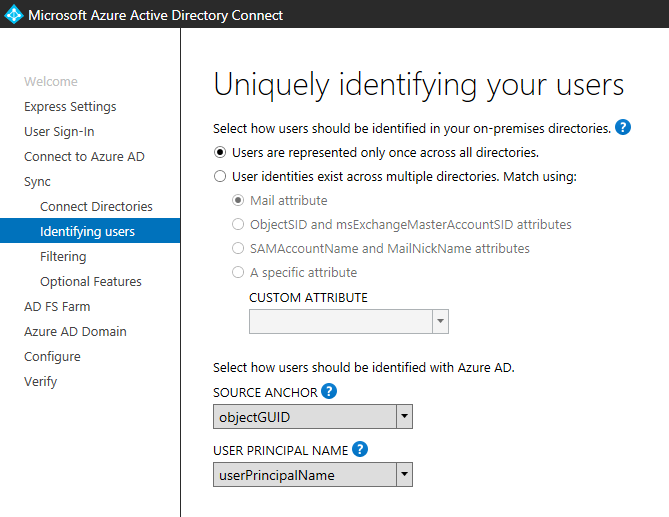This screenshot has height=517, width=669.
Task: Open Connect Directories step
Action: point(96,206)
